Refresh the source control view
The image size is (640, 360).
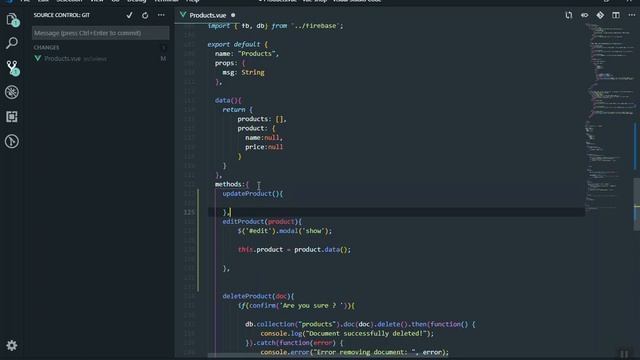coord(145,15)
